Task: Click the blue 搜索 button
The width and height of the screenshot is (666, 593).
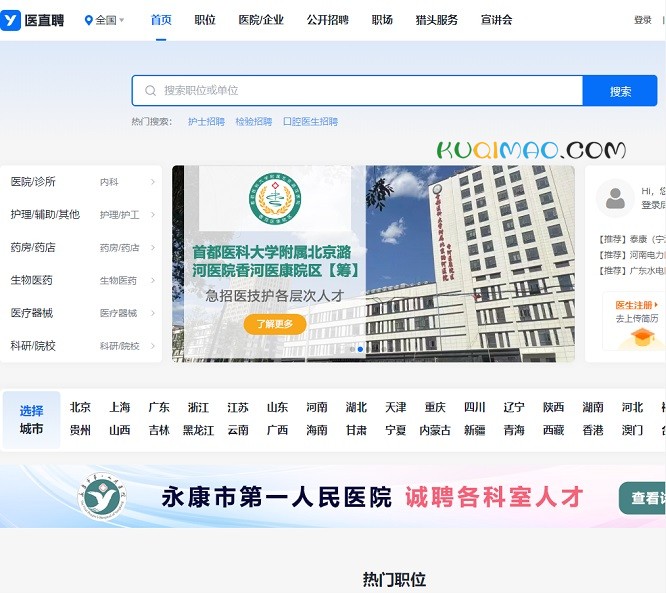Action: pos(620,91)
